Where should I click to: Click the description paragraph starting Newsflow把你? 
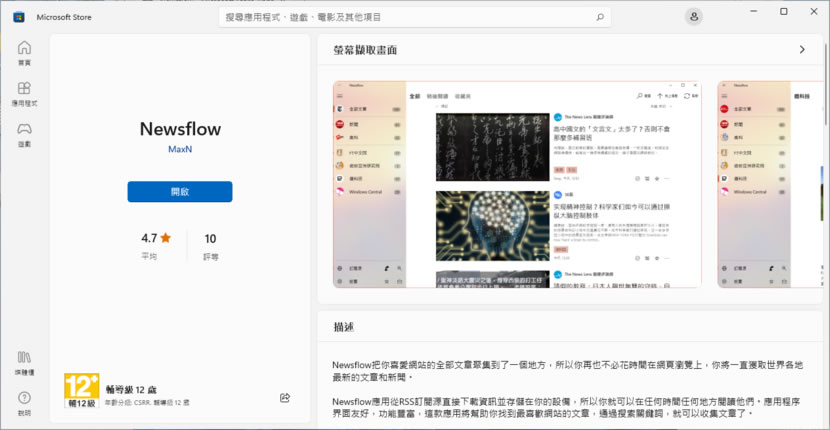(x=568, y=371)
